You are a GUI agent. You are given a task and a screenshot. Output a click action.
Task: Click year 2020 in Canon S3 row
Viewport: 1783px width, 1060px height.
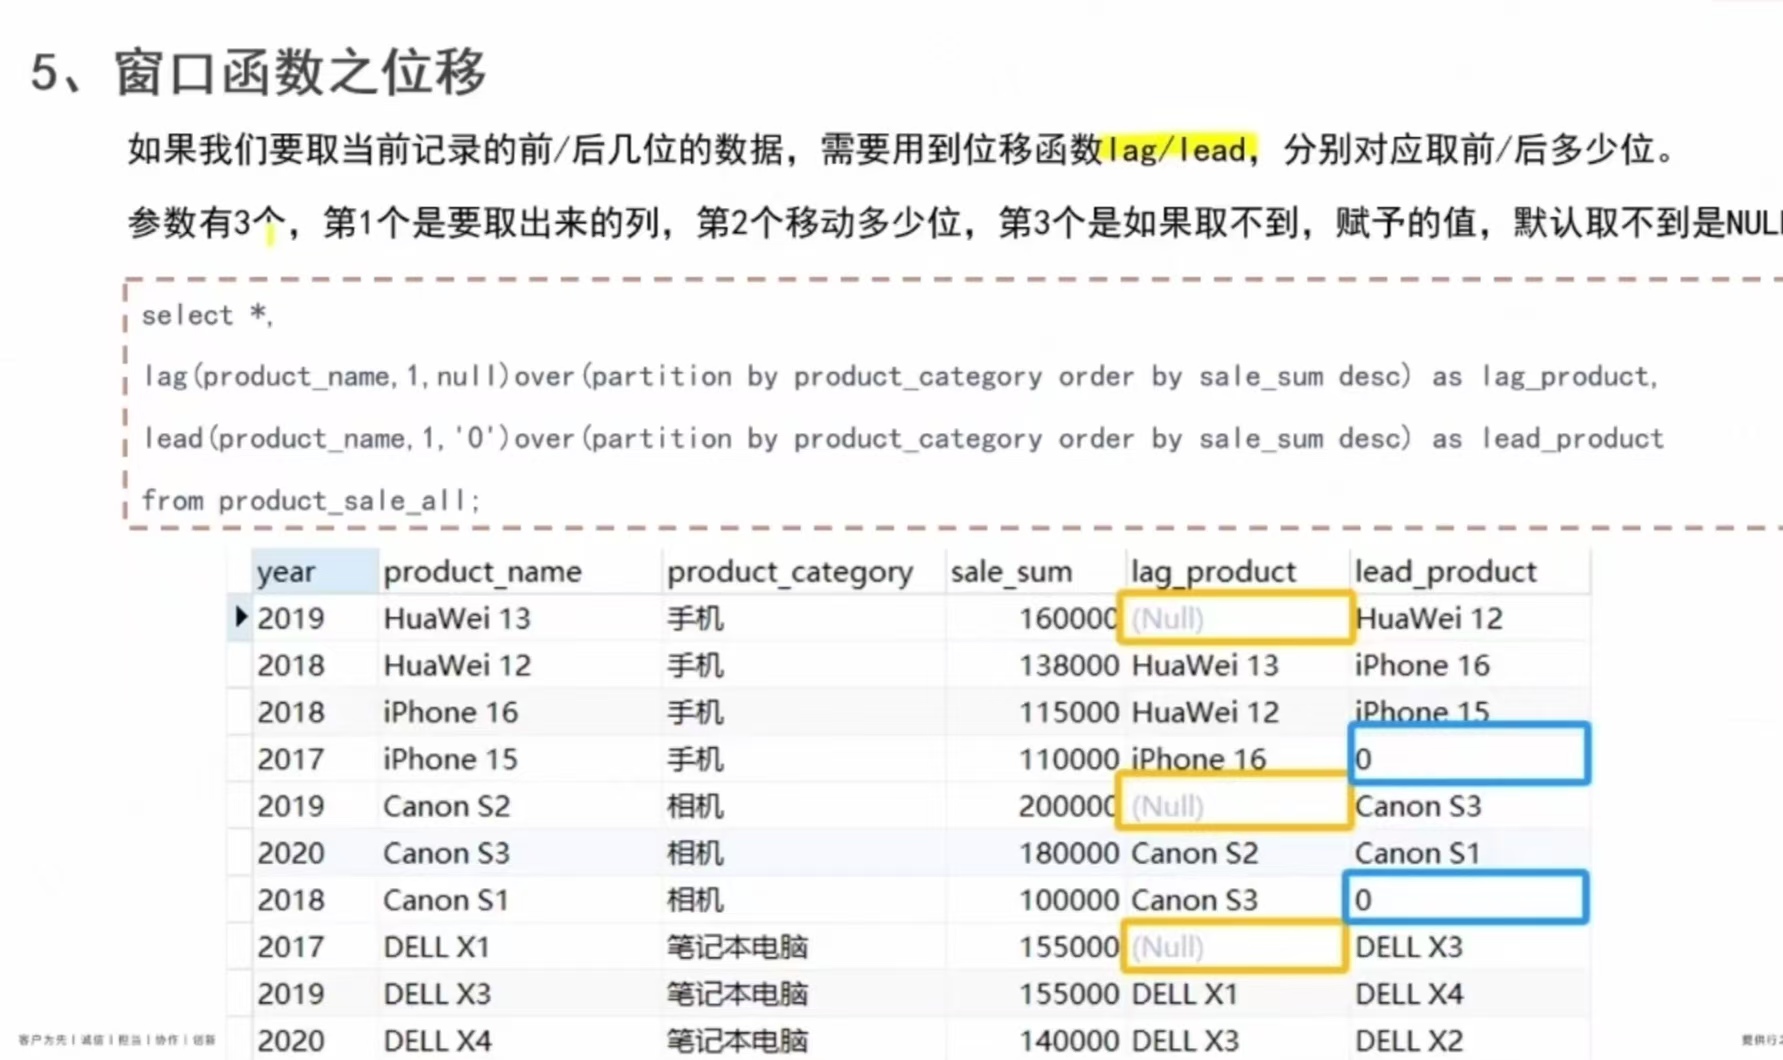pos(291,853)
